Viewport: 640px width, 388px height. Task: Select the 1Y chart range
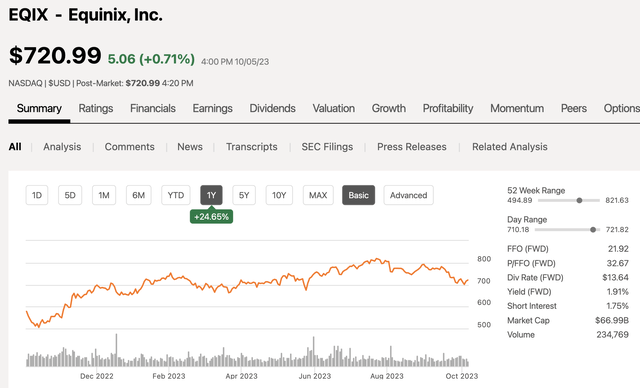click(211, 195)
